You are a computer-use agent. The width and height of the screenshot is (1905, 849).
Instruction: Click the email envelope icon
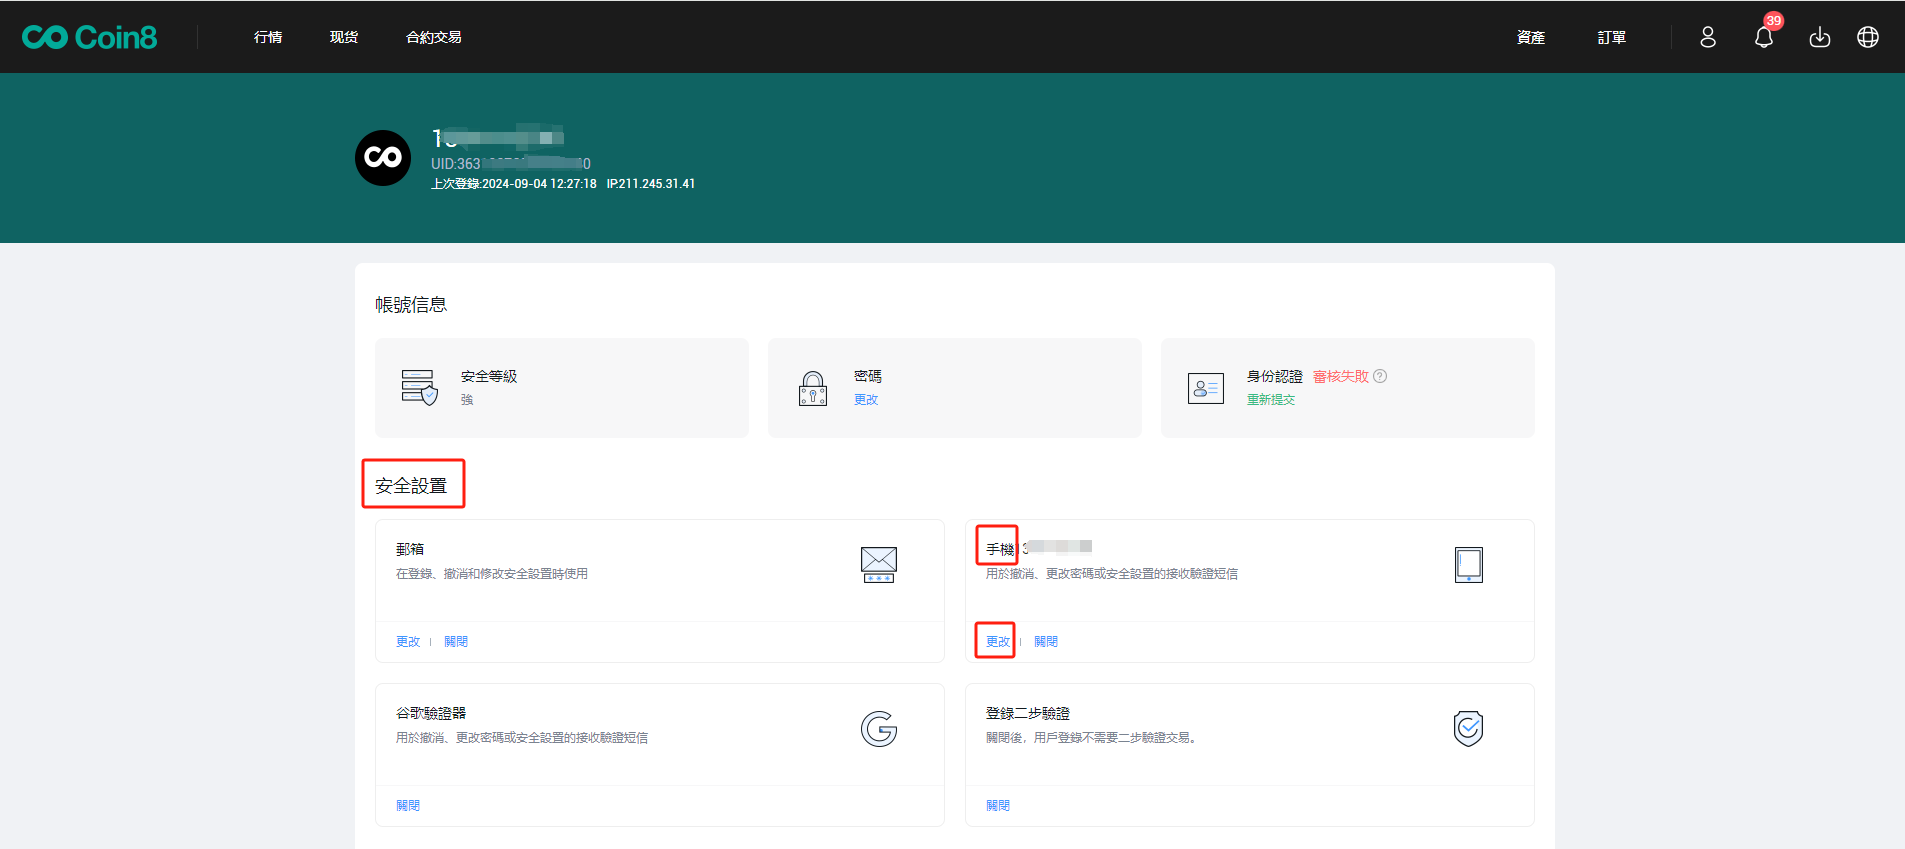coord(879,565)
